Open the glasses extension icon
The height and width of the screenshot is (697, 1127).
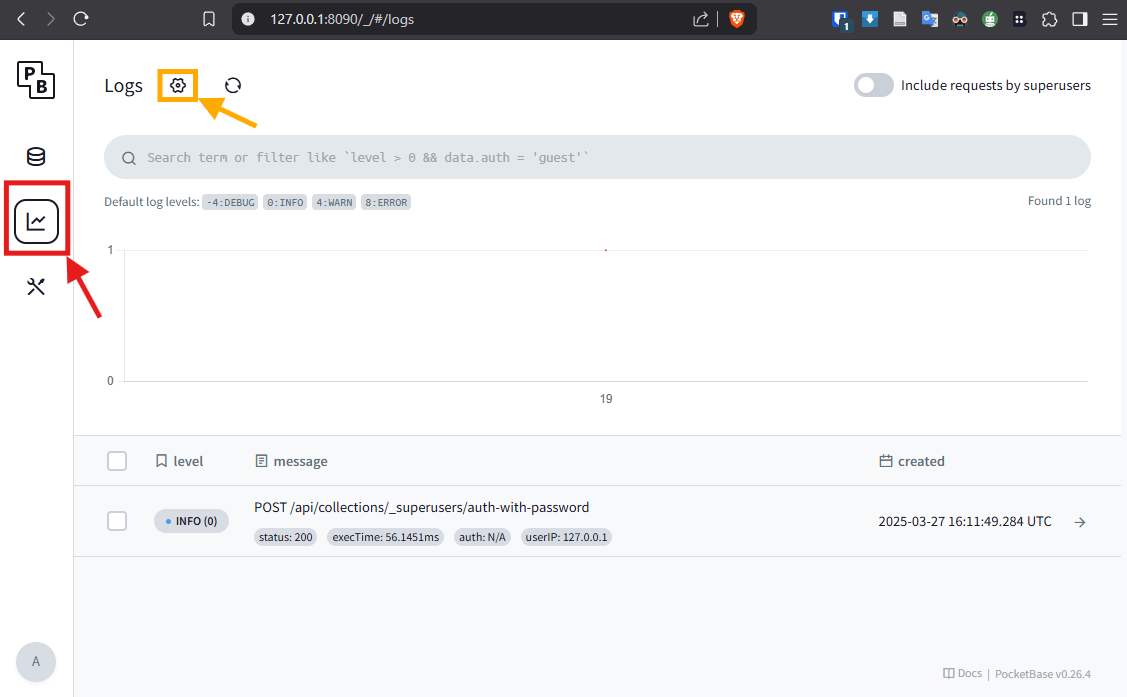(960, 19)
